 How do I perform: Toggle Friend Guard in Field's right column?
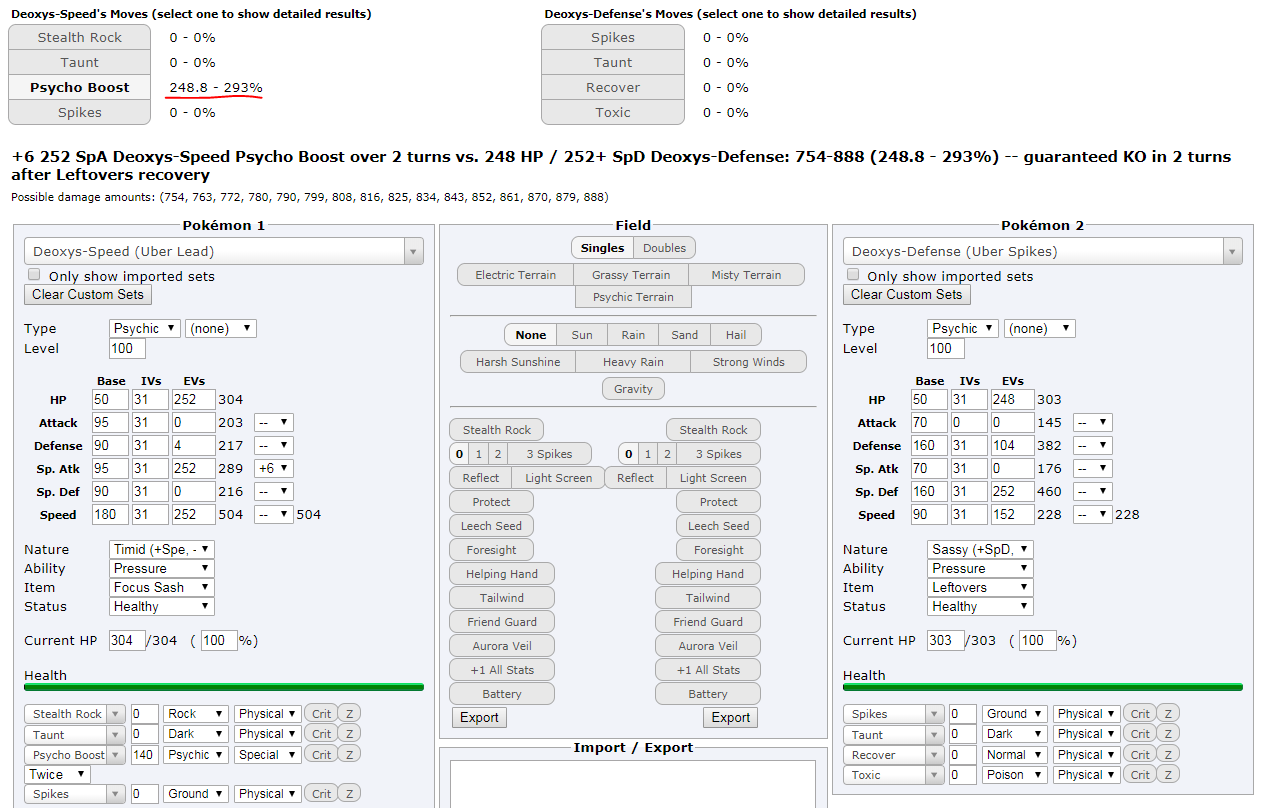708,622
